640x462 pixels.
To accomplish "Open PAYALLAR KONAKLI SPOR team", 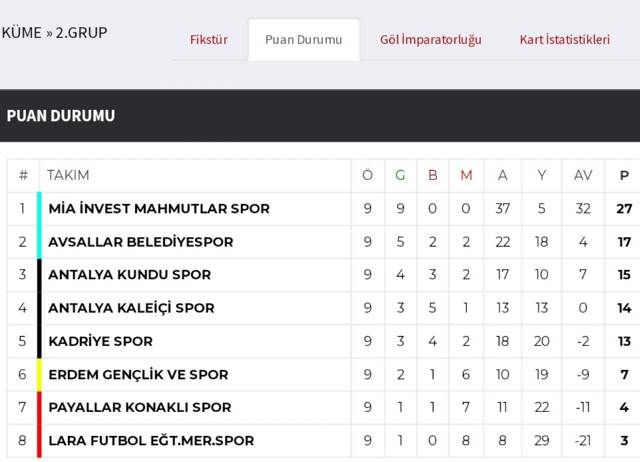I will [139, 407].
